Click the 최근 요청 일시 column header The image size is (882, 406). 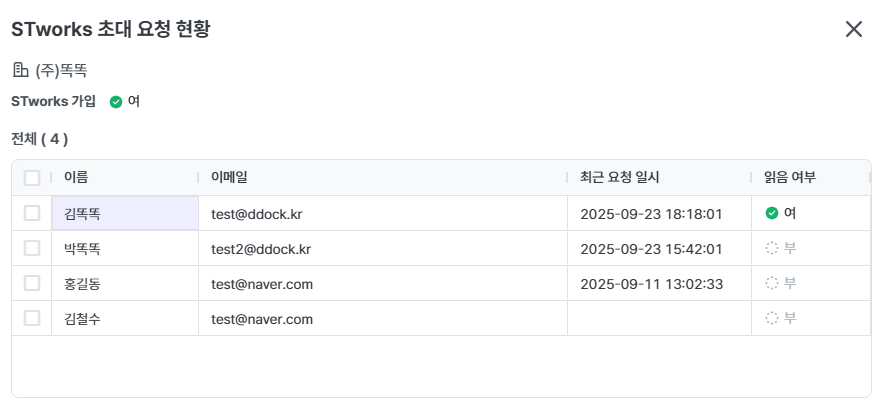(619, 178)
